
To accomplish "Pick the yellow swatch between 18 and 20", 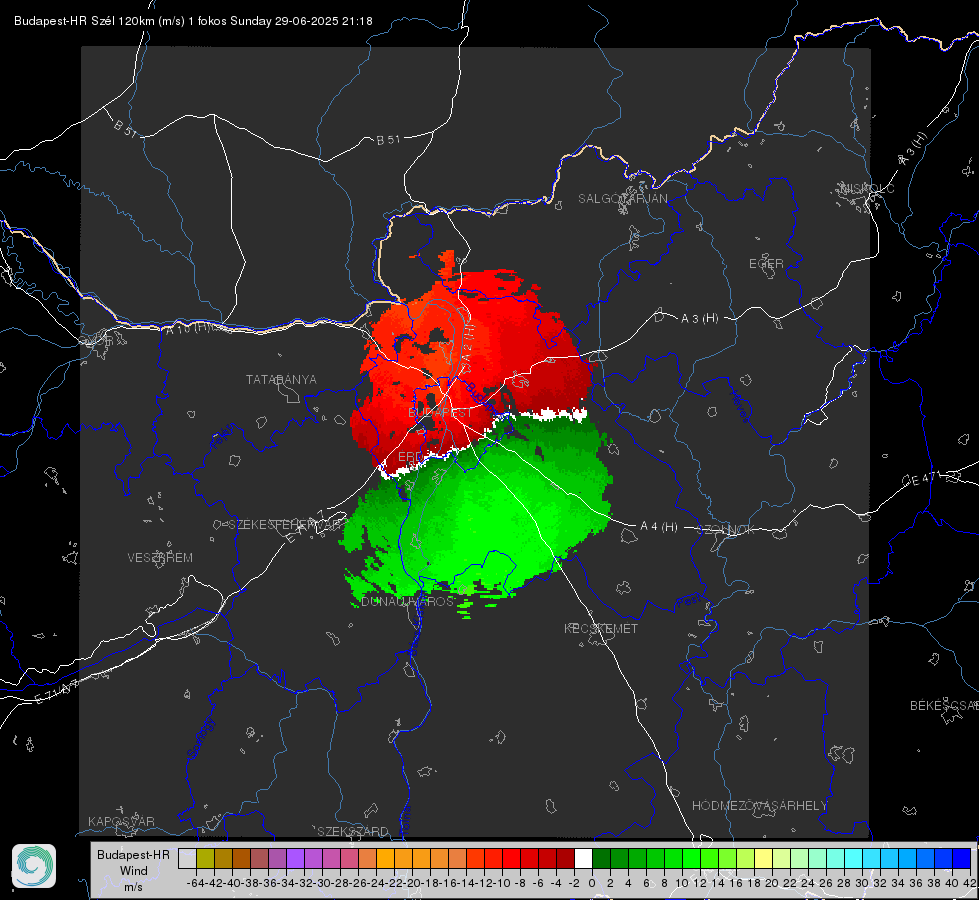I will pos(763,858).
